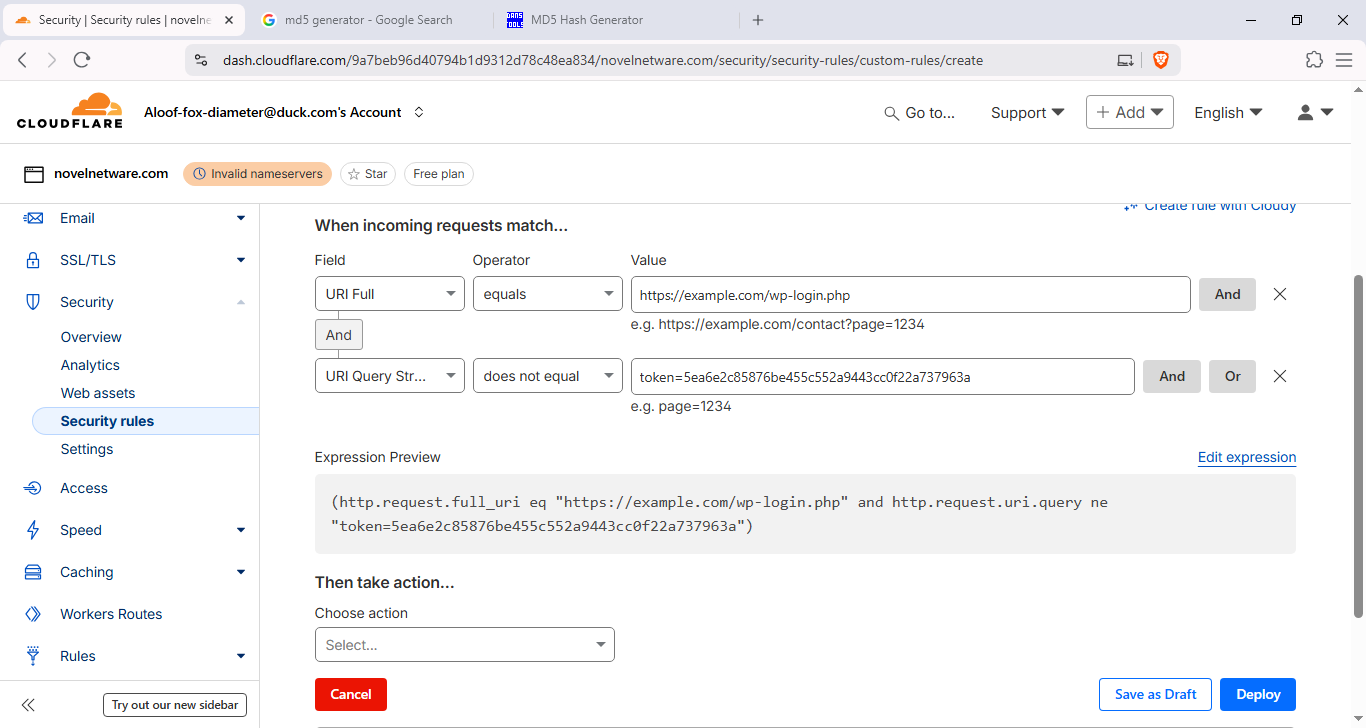
Task: Expand the 'does not equal' operator dropdown
Action: pyautogui.click(x=547, y=376)
